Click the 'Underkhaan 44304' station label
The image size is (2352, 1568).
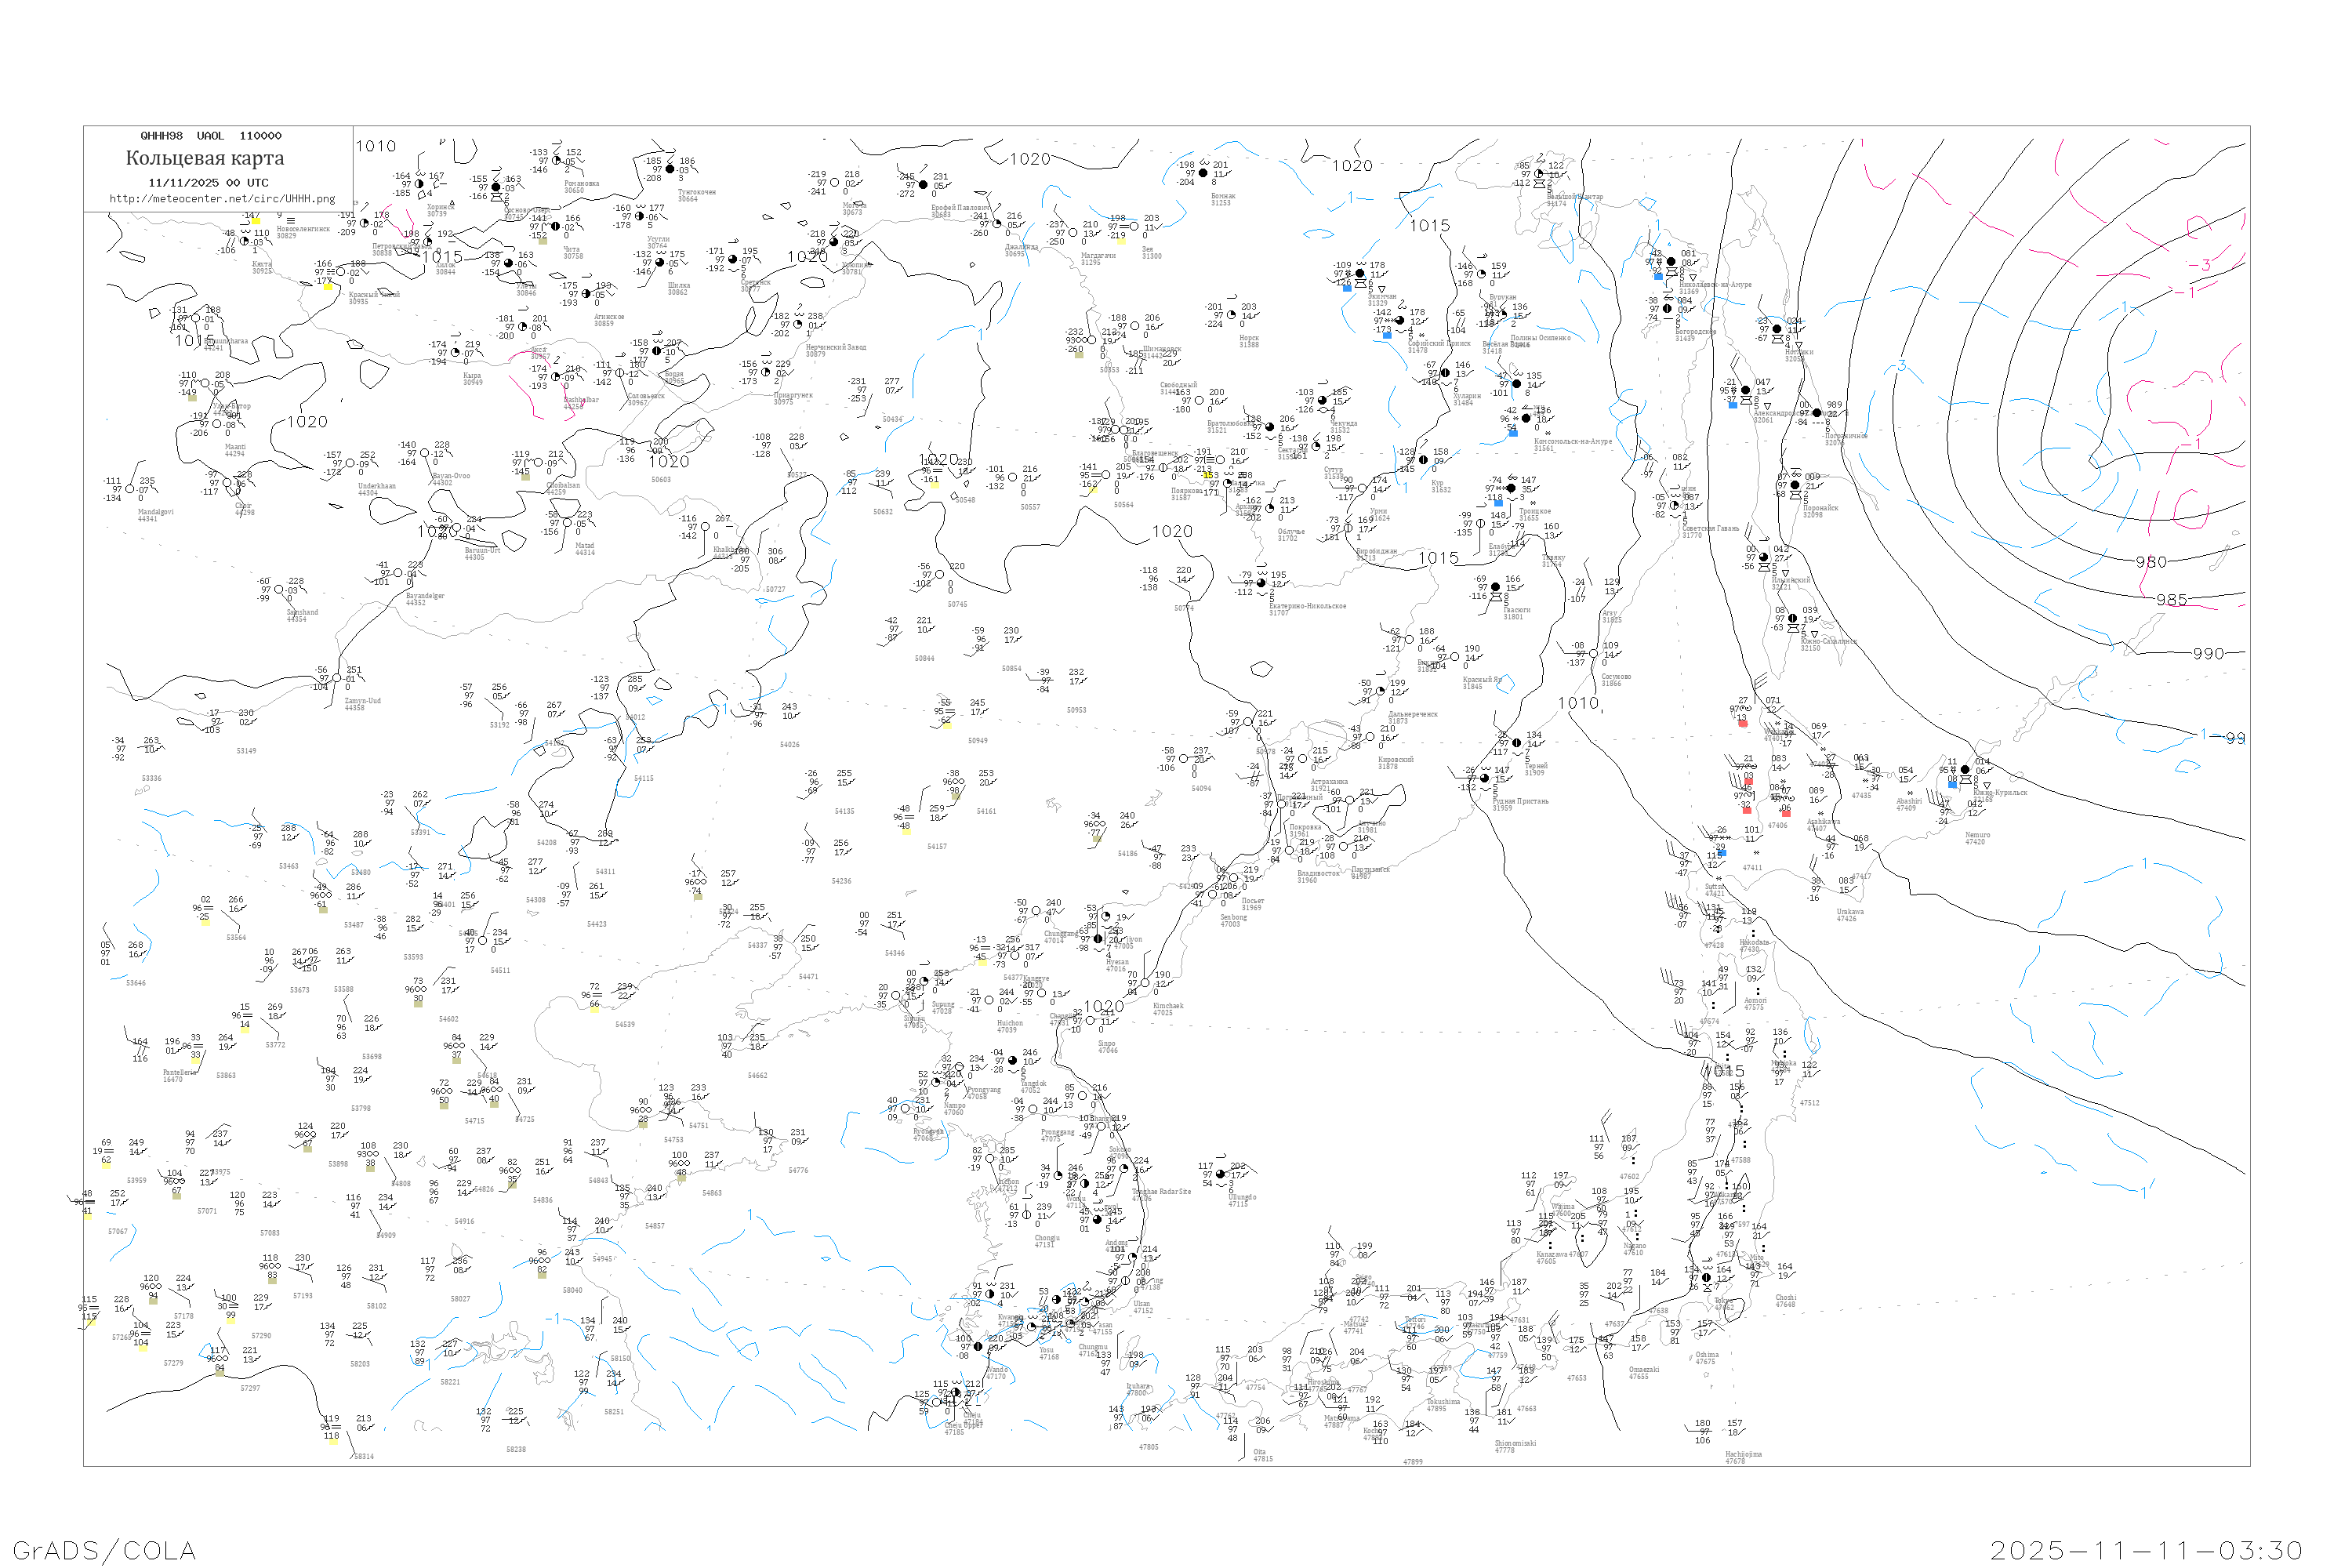pos(377,489)
